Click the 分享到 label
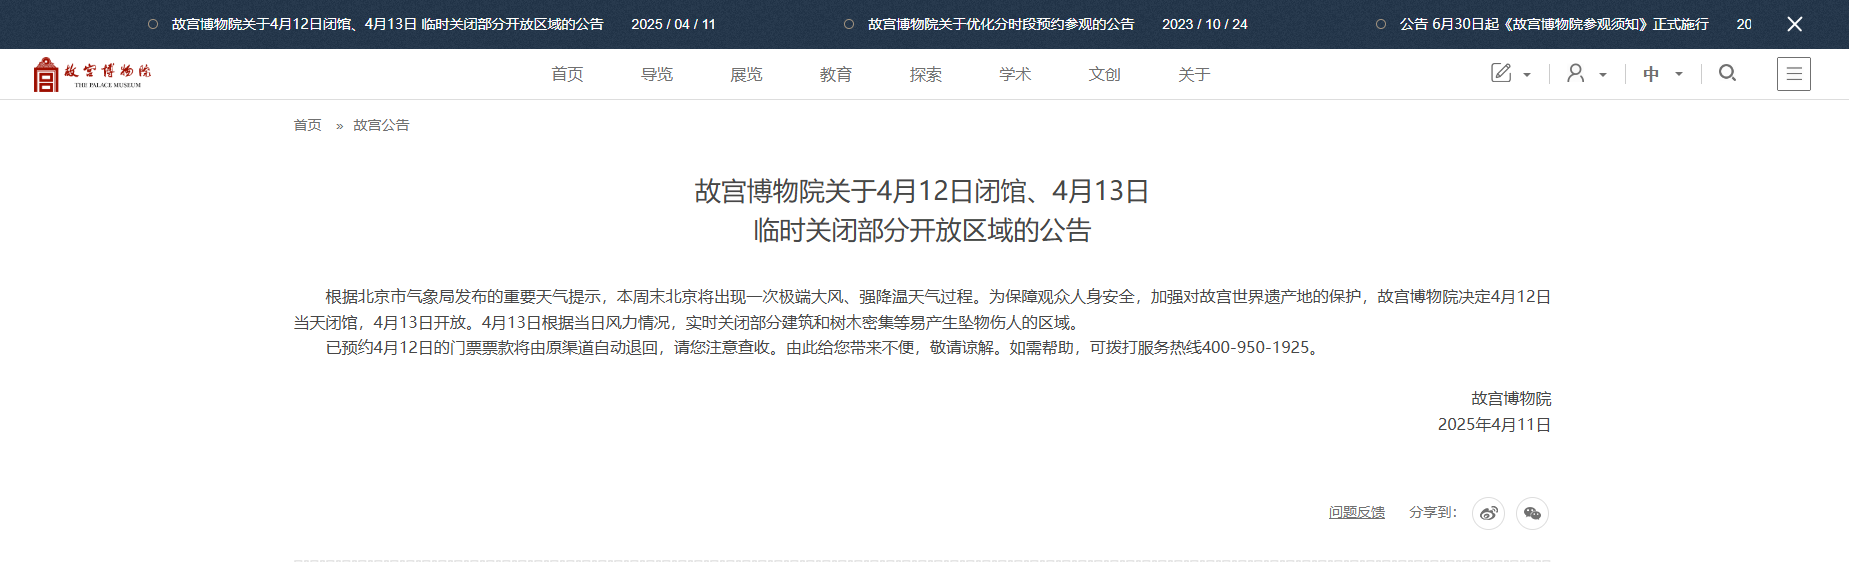This screenshot has height=562, width=1849. coord(1433,512)
